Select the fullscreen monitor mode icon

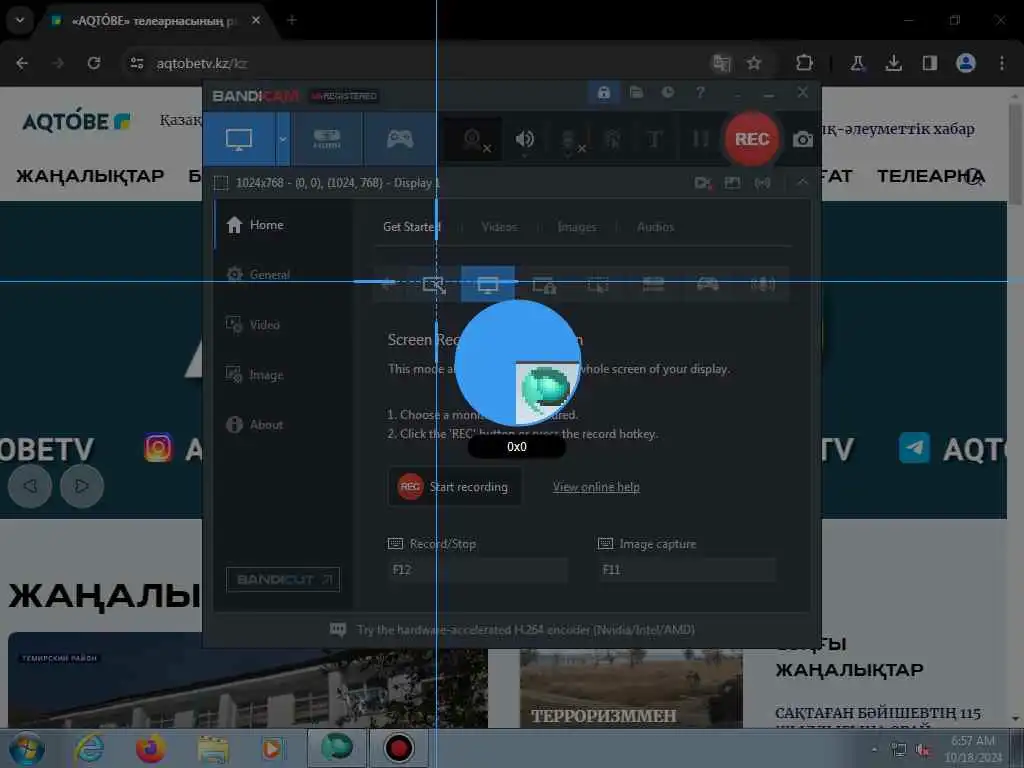coord(487,284)
